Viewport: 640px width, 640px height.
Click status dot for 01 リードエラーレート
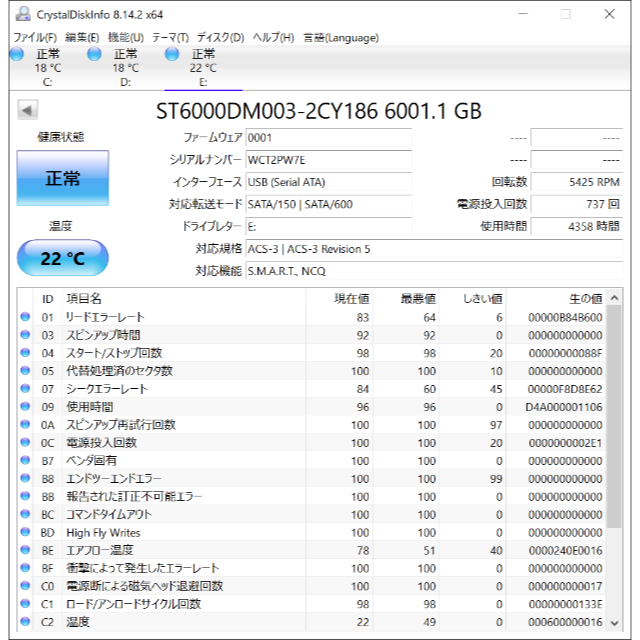pyautogui.click(x=25, y=317)
